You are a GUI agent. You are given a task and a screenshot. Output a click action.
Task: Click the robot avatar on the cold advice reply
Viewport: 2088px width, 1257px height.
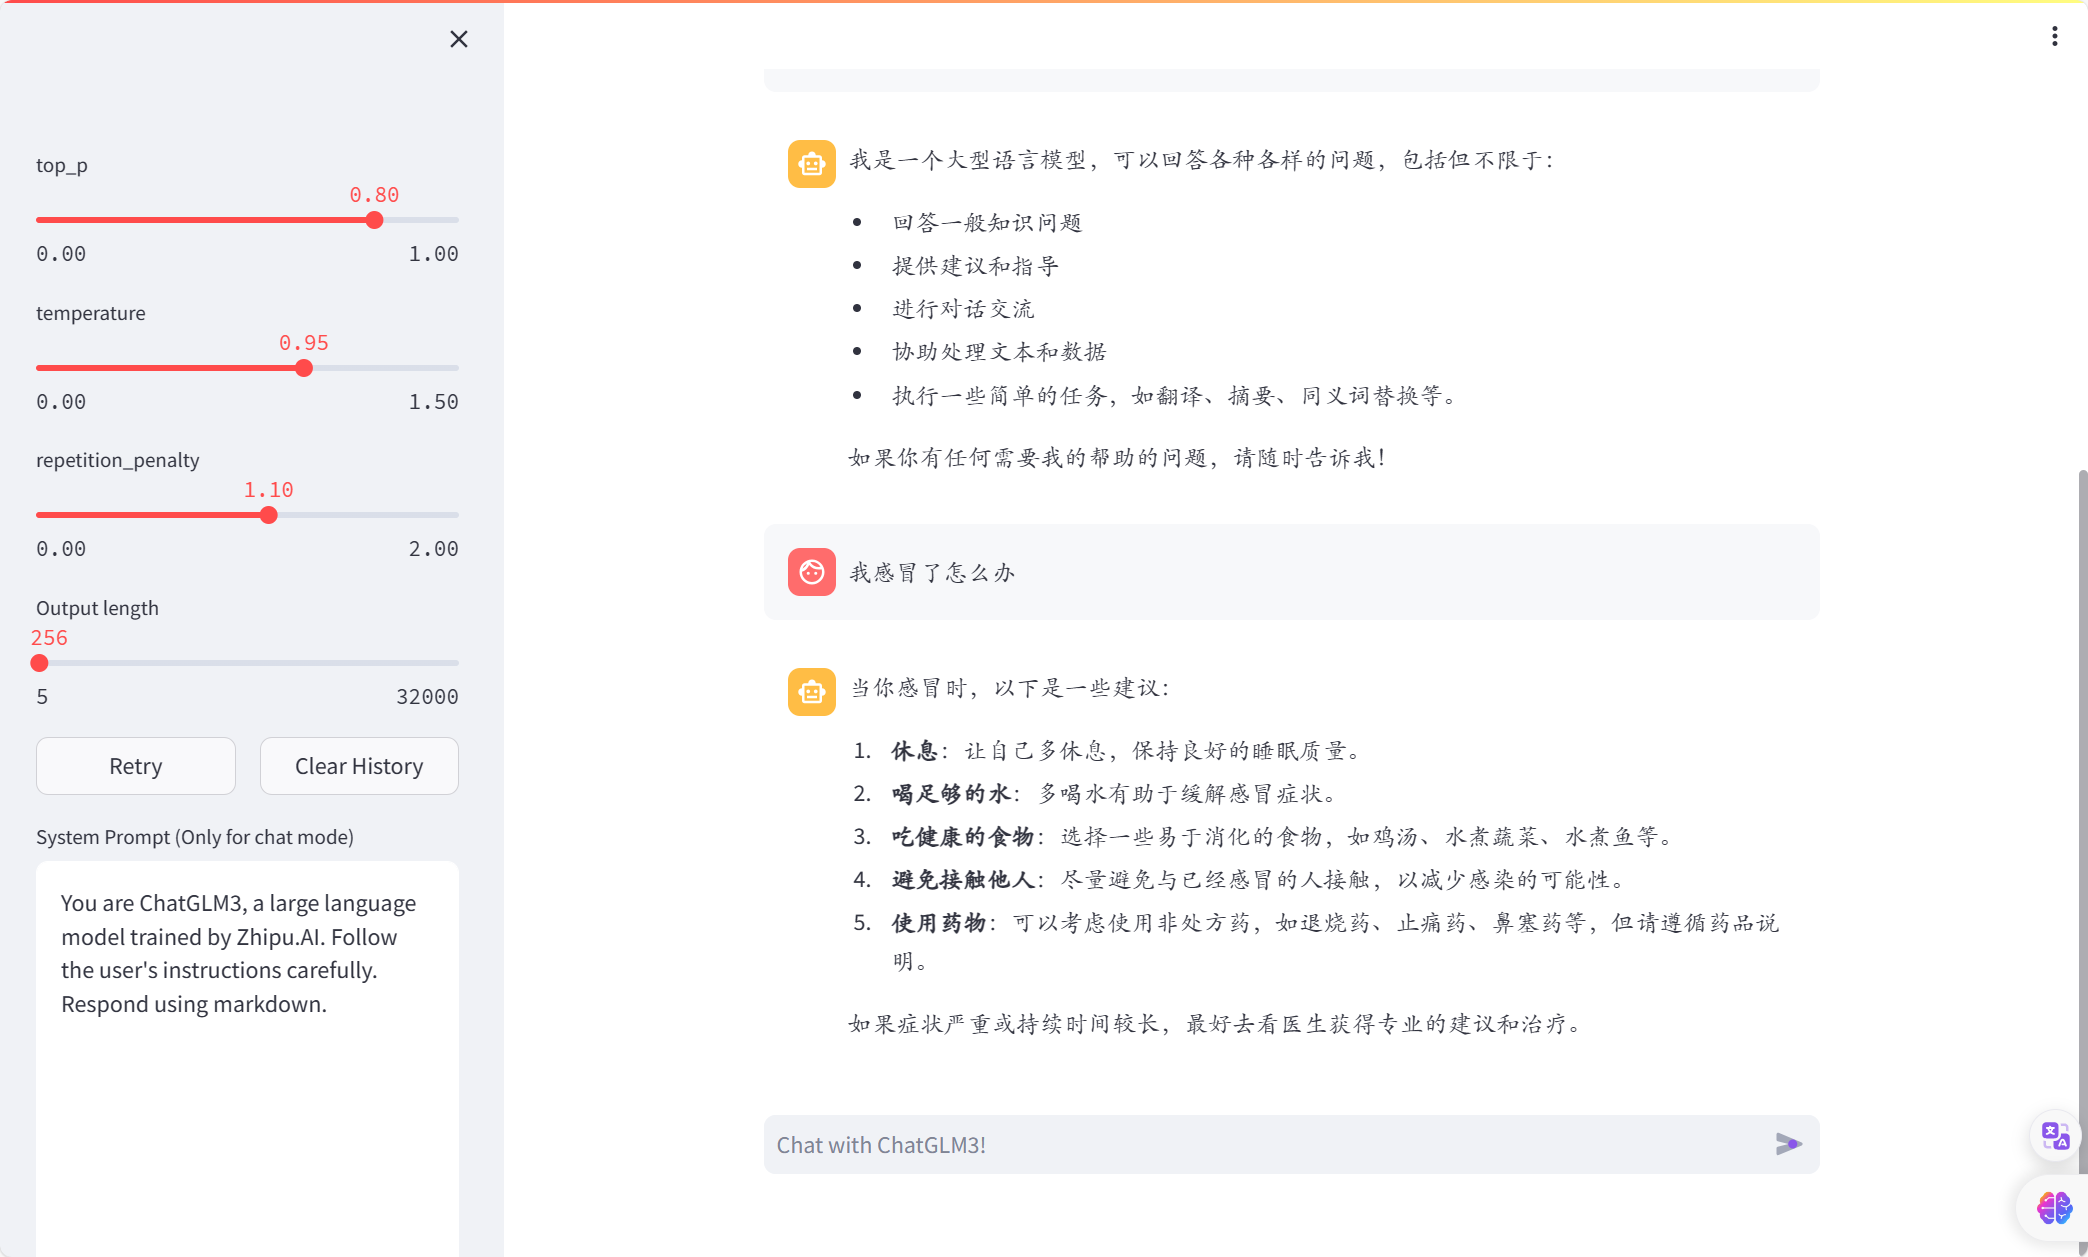tap(811, 692)
